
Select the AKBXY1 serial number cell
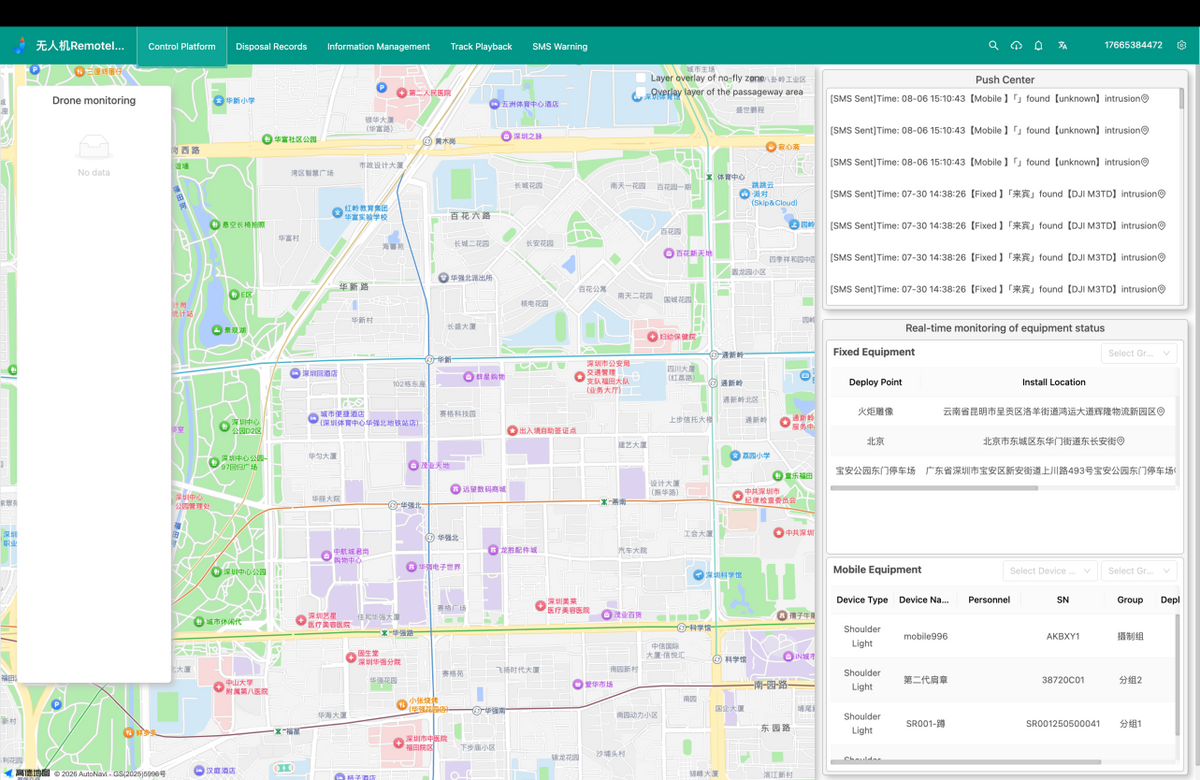[x=1062, y=636]
